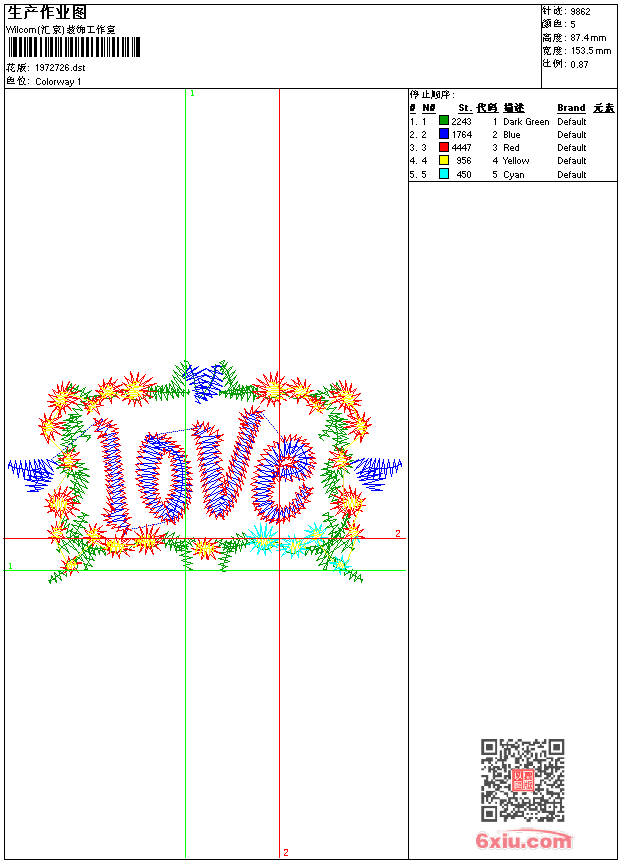Click the file name 1972726.dst
This screenshot has width=620, height=860.
(x=60, y=67)
